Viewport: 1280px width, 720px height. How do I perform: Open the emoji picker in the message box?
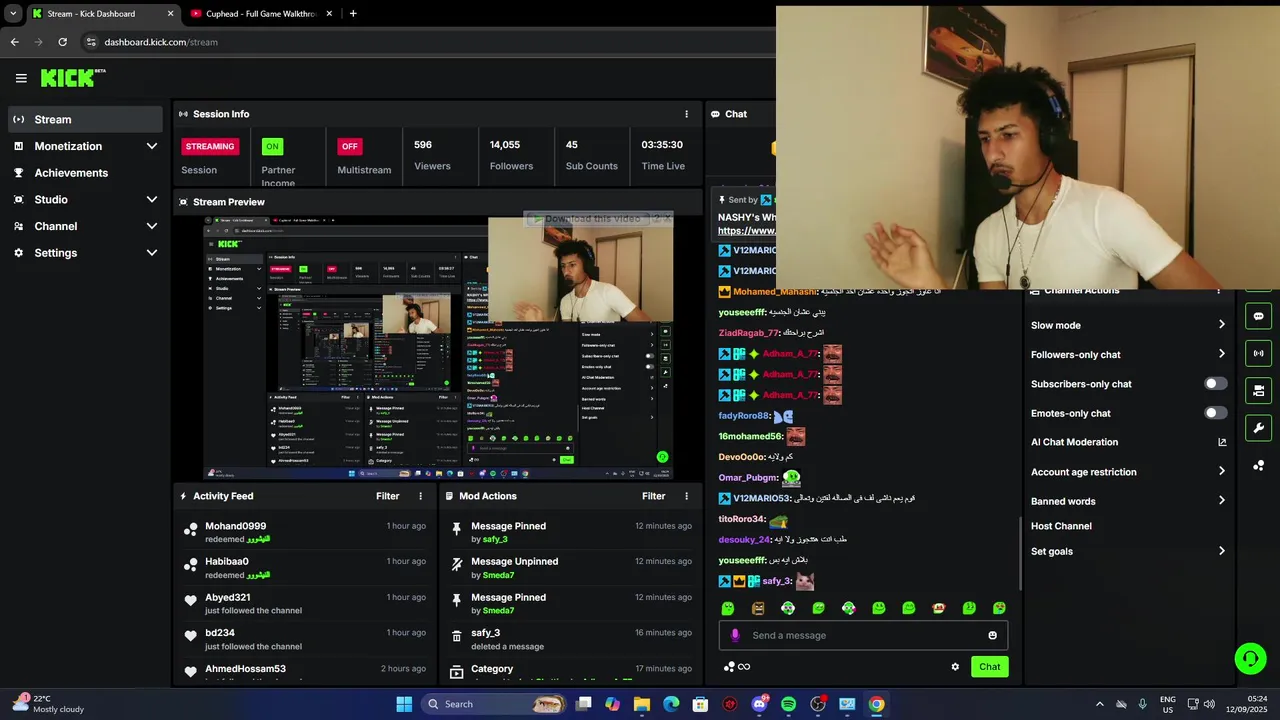tap(992, 635)
